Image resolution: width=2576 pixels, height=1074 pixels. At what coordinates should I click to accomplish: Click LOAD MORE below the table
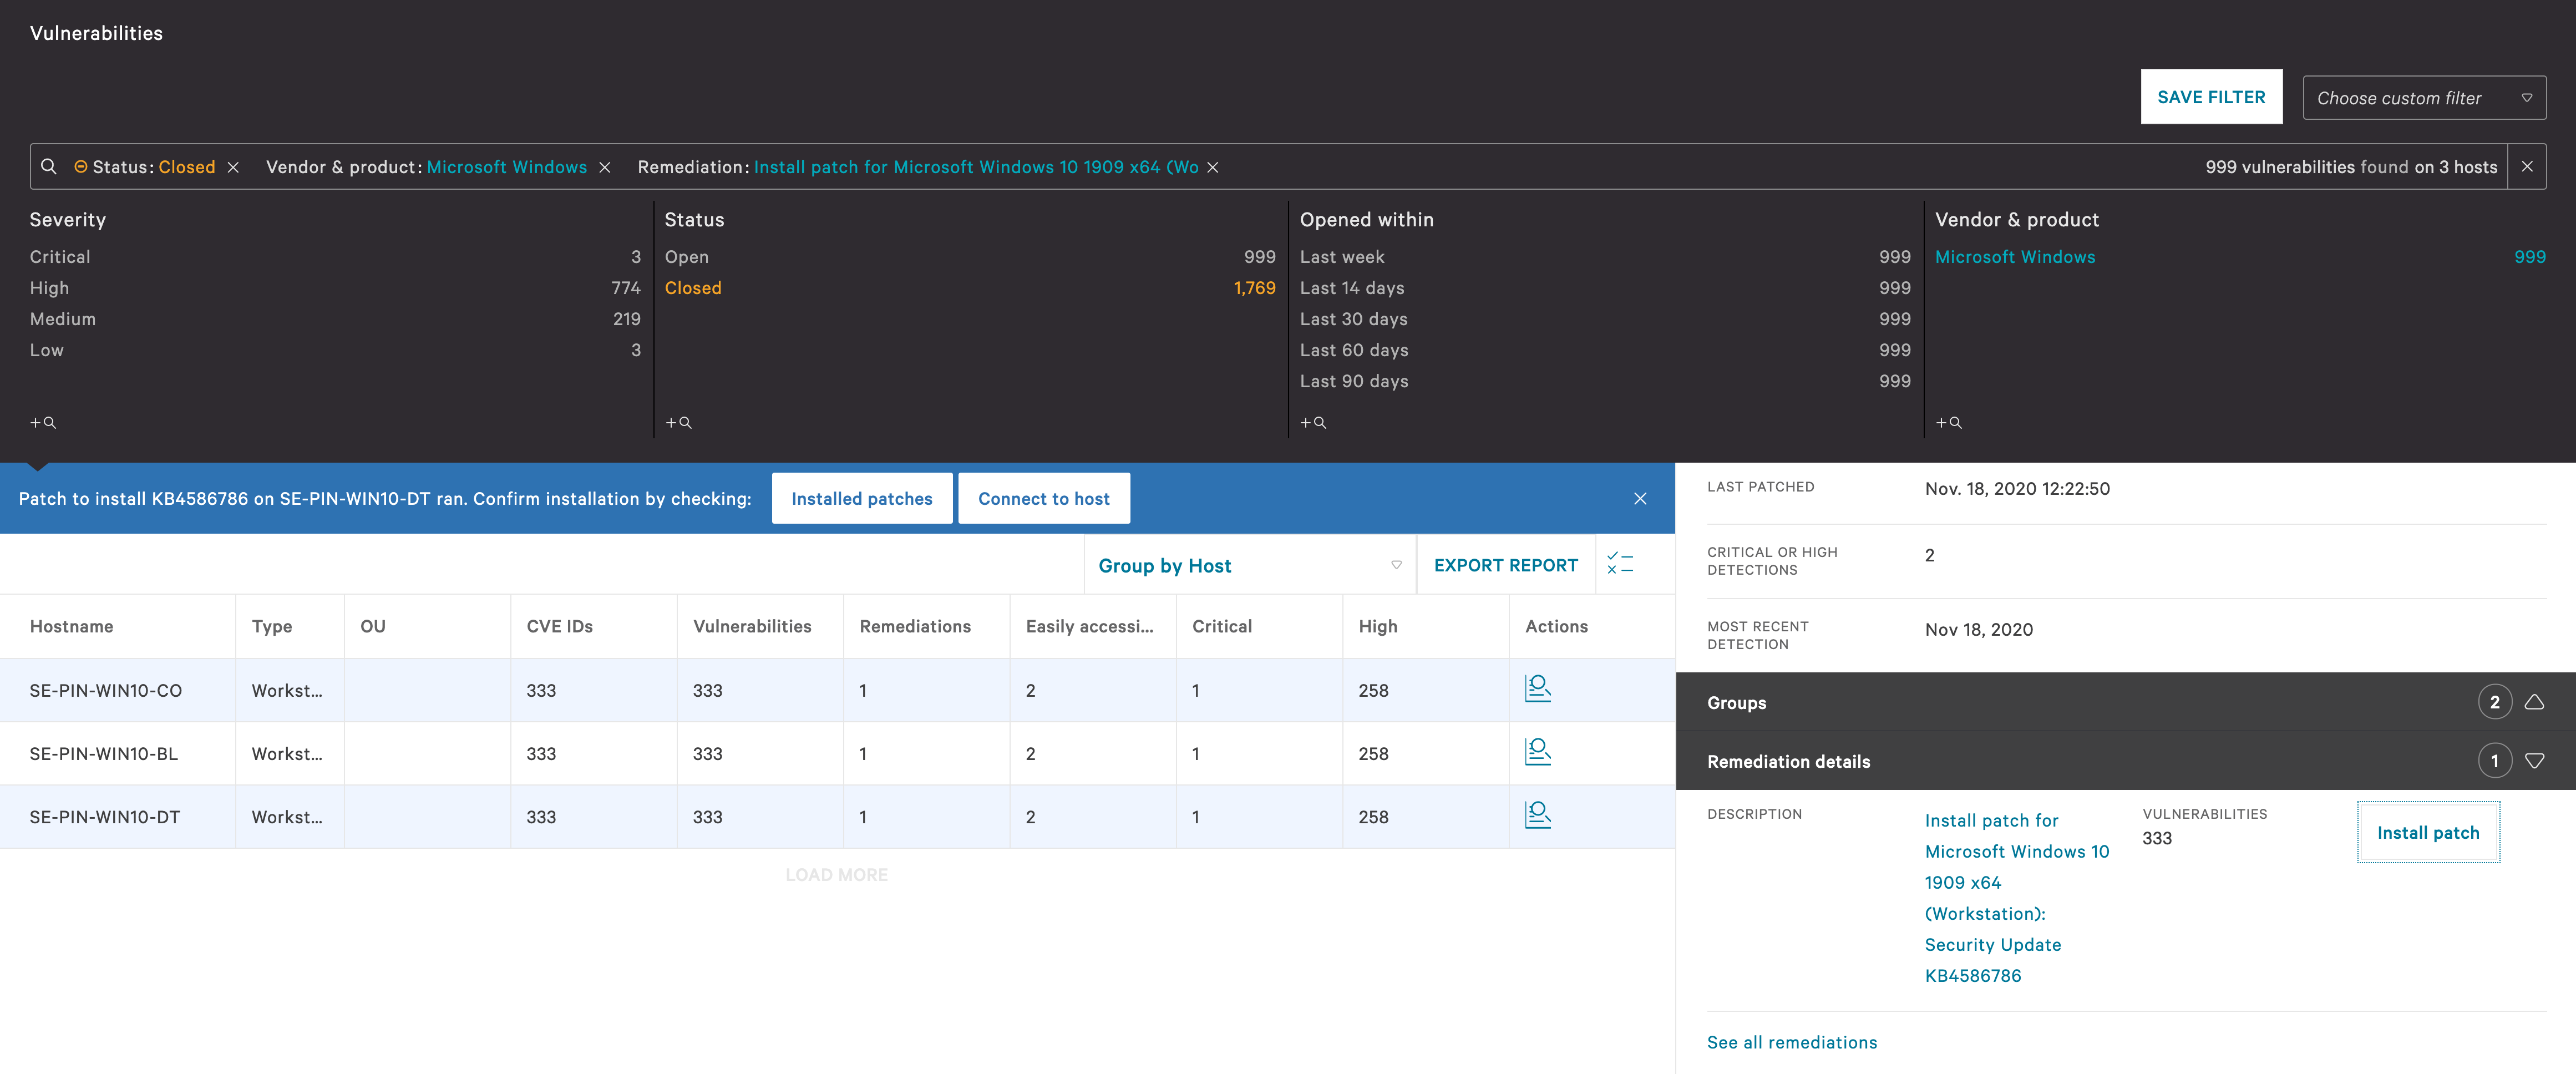point(836,875)
